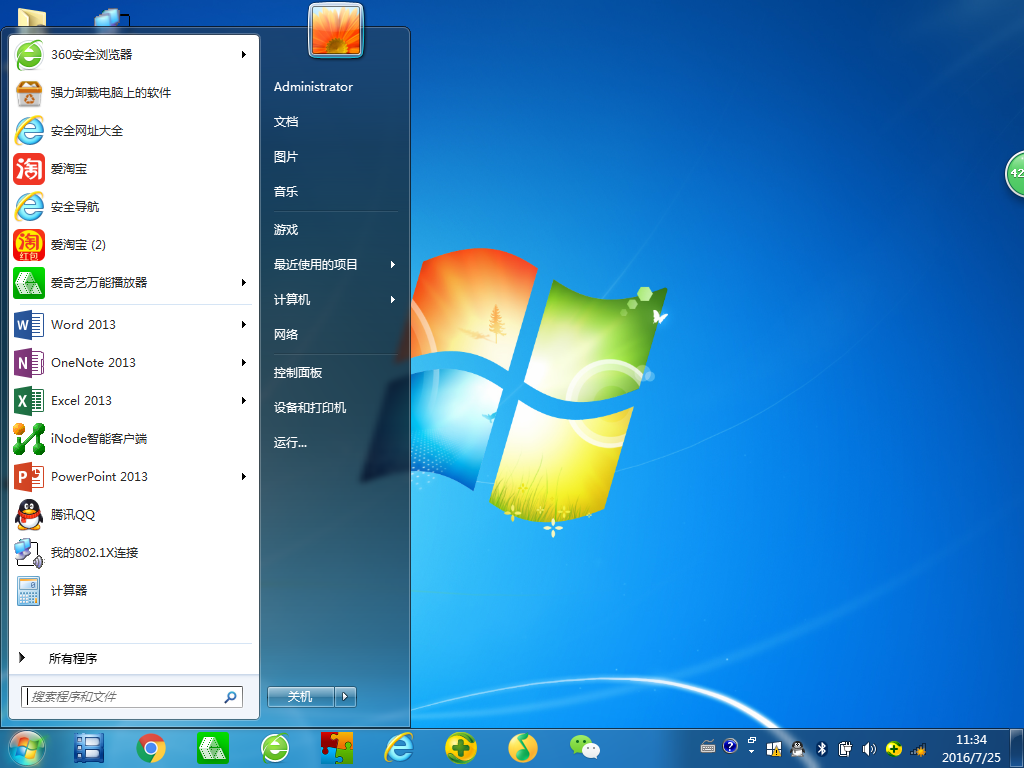Open the puzzle-piece taskbar icon
This screenshot has width=1024, height=768.
[x=337, y=748]
